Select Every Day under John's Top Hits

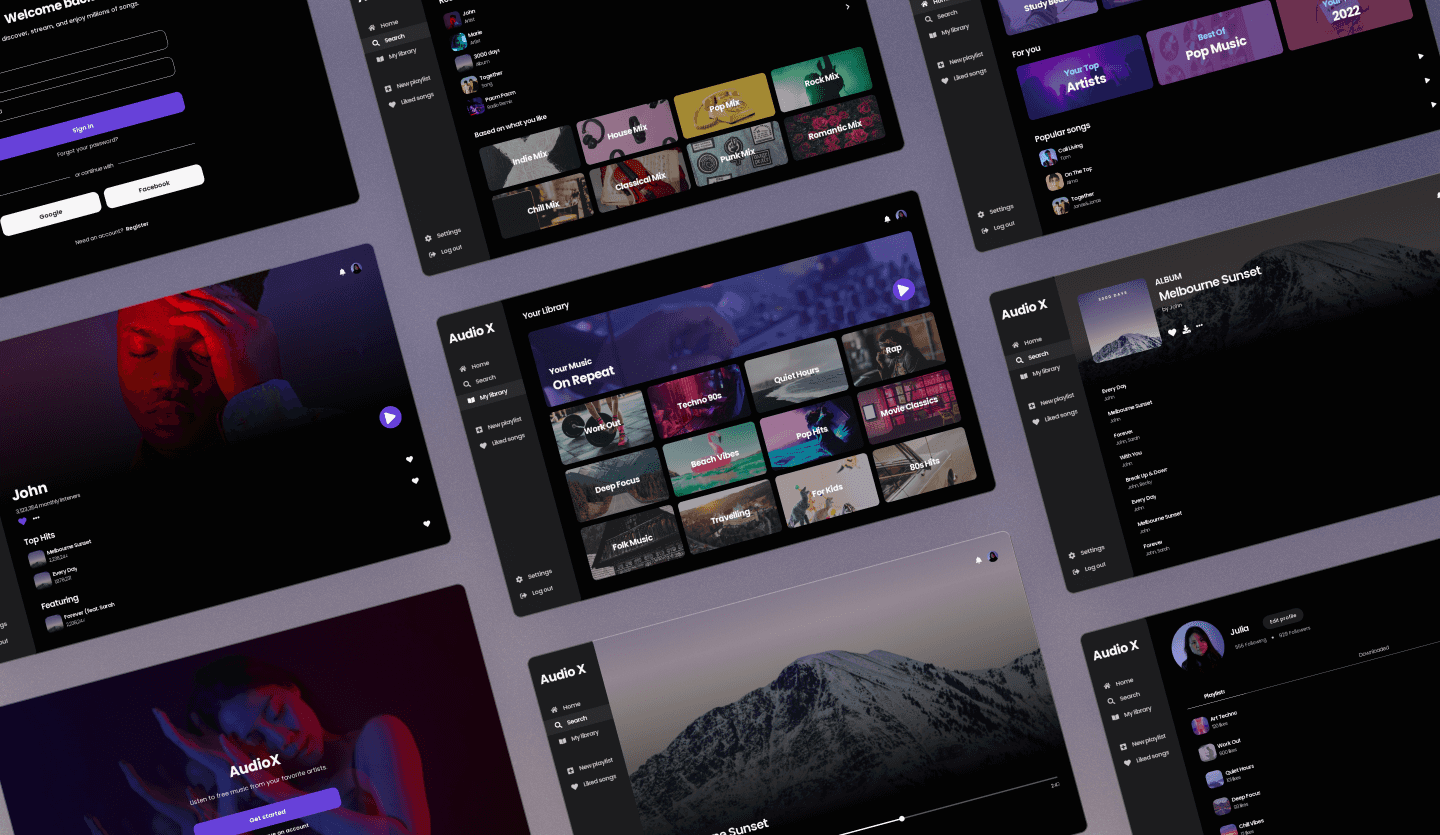click(54, 578)
